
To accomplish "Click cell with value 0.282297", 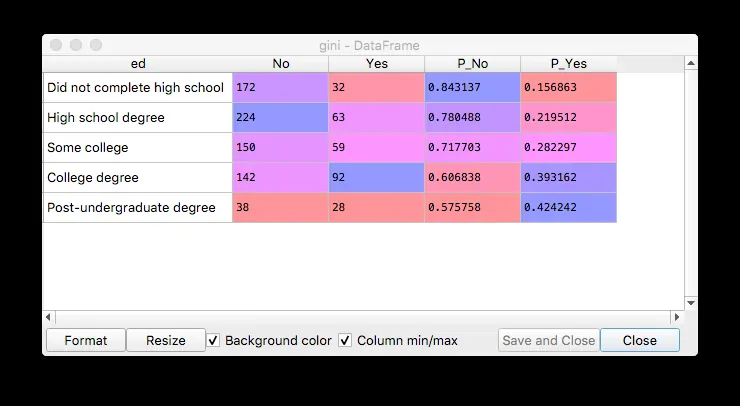I will point(569,147).
